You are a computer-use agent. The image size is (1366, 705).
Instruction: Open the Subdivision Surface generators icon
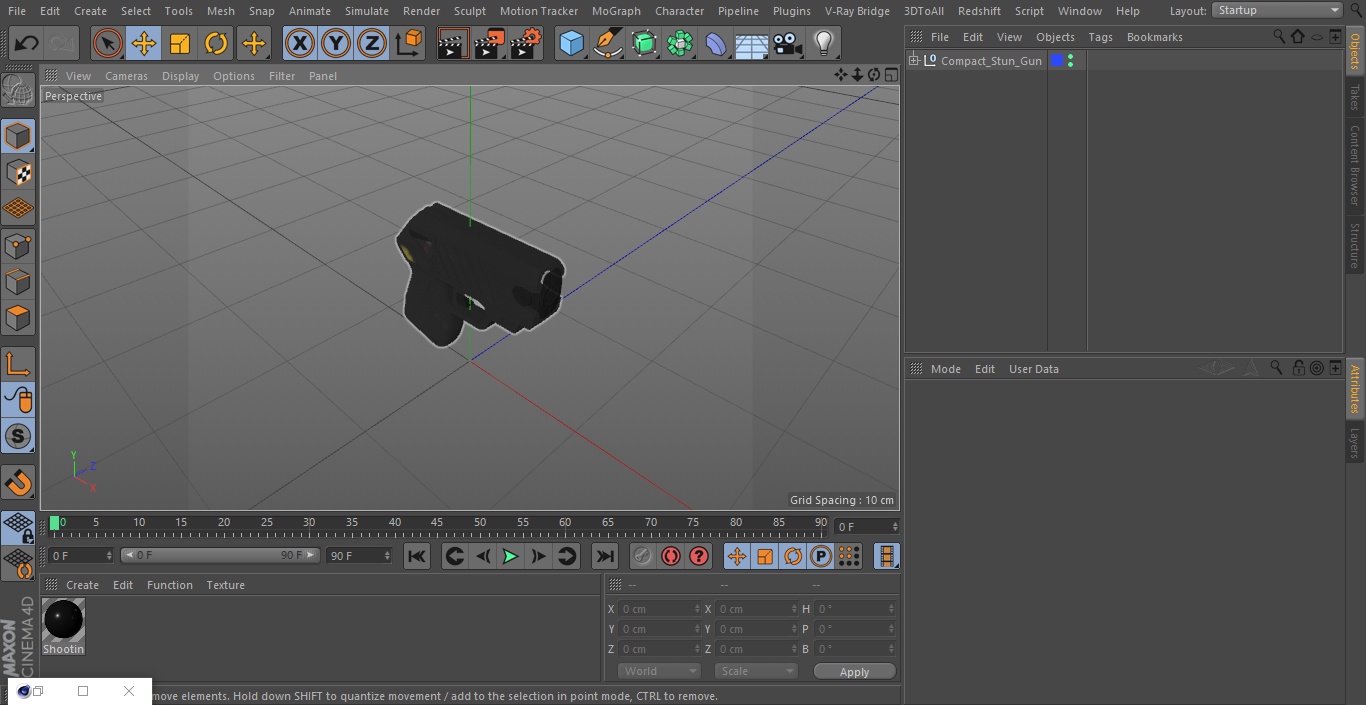tap(644, 44)
